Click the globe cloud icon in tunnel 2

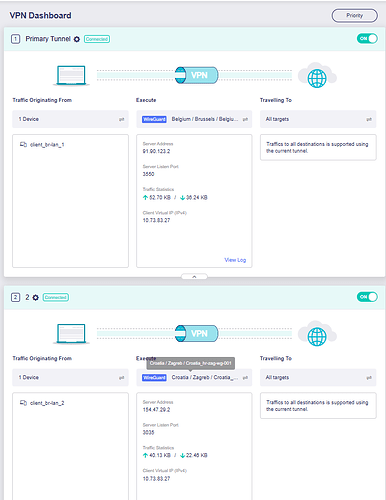317,334
